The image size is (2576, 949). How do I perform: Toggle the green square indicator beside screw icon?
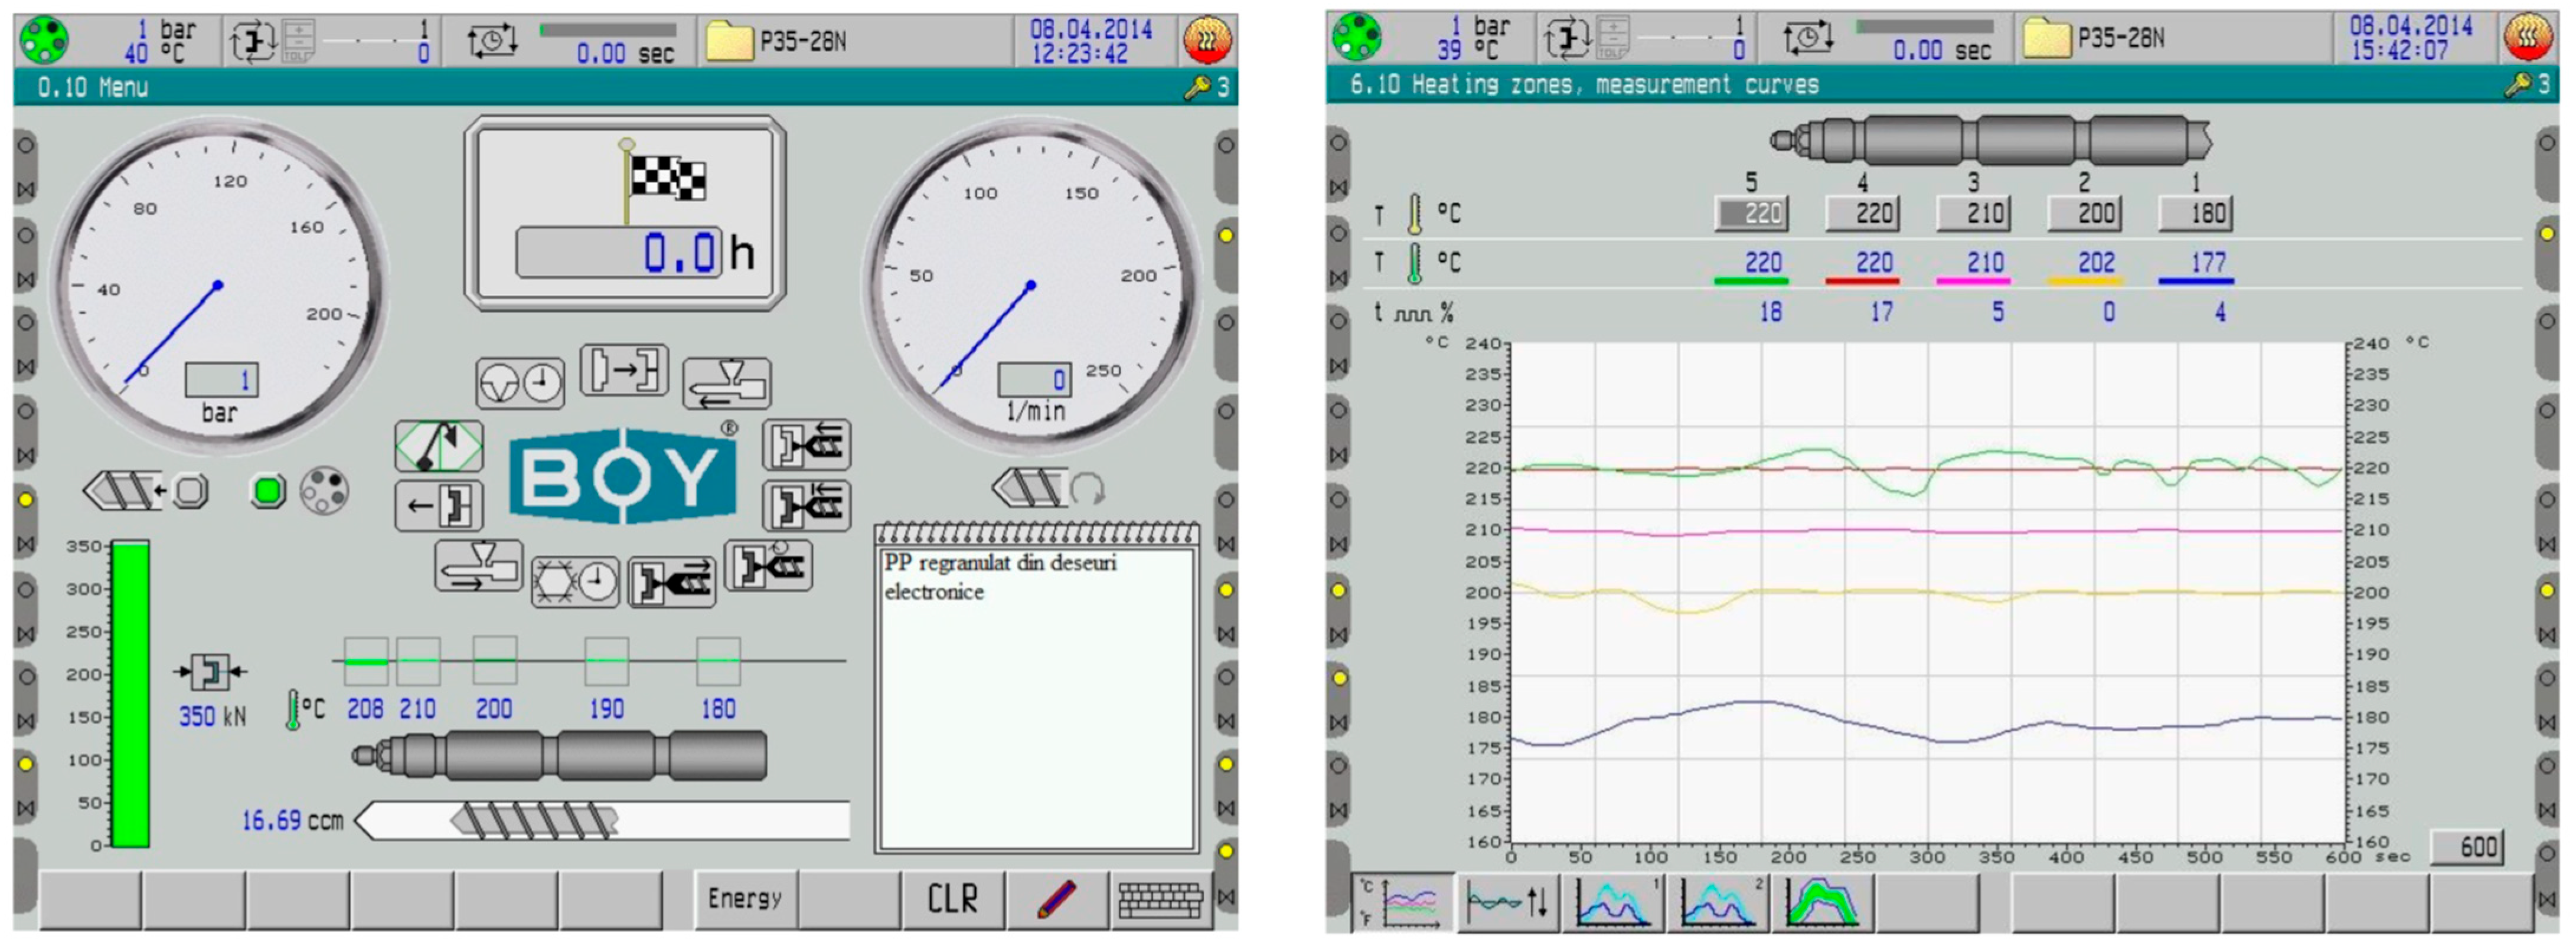point(268,491)
